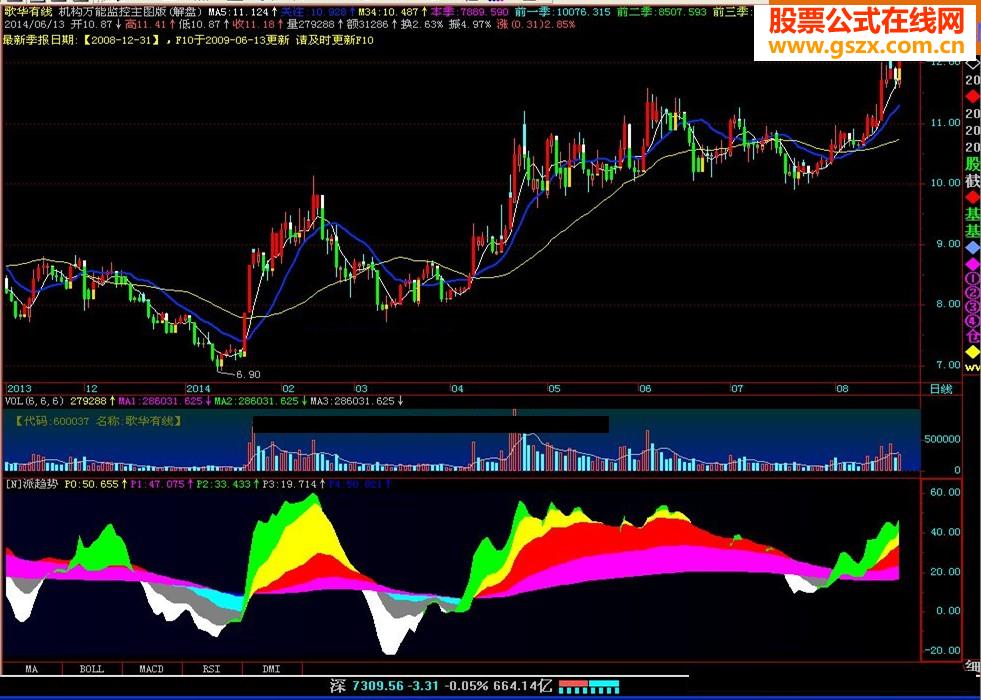The height and width of the screenshot is (700, 981).
Task: Click the MA1:286031.625 volume readout
Action: (x=165, y=401)
